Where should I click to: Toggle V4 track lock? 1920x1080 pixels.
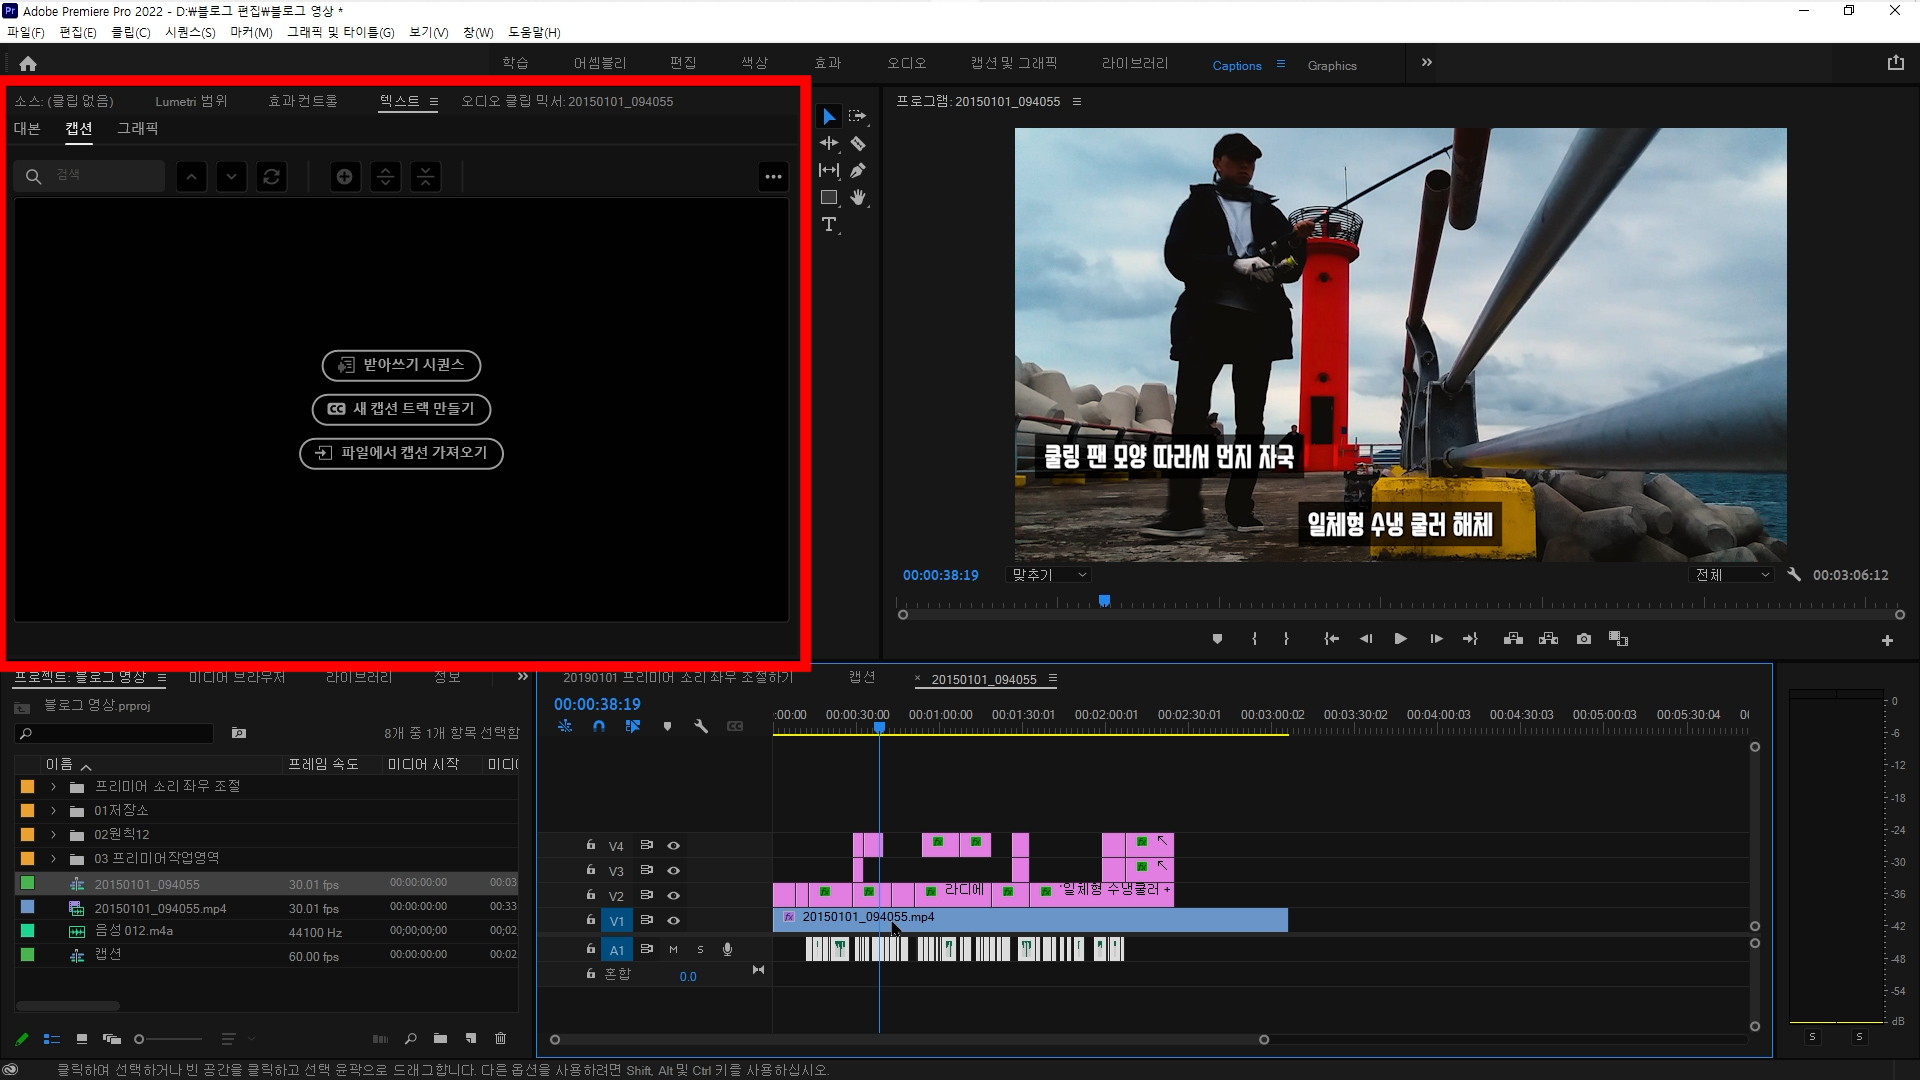[591, 845]
